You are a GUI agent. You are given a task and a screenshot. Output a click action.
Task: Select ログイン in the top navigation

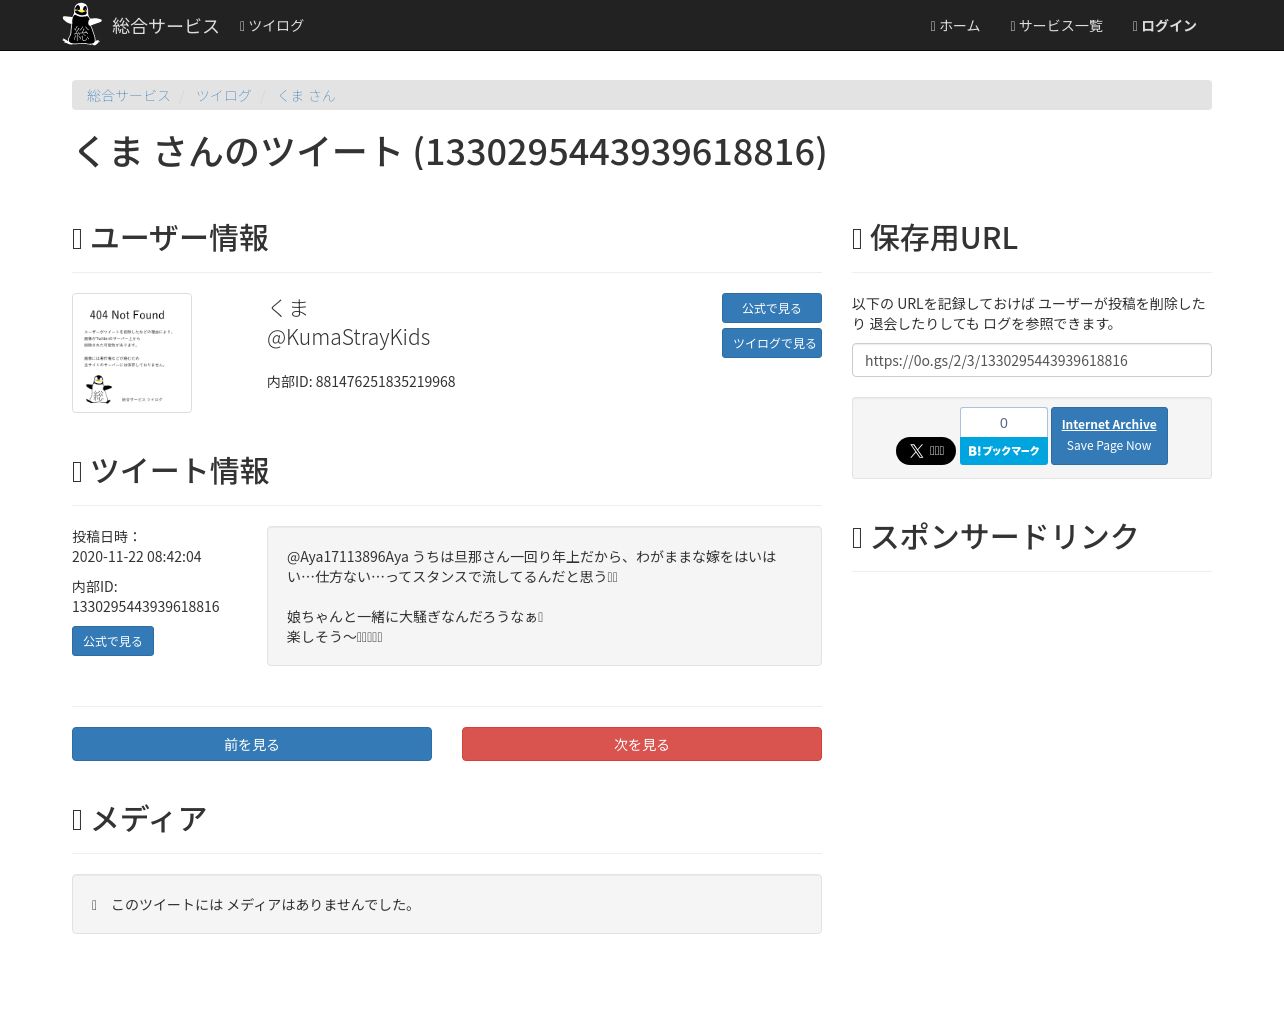pos(1164,25)
